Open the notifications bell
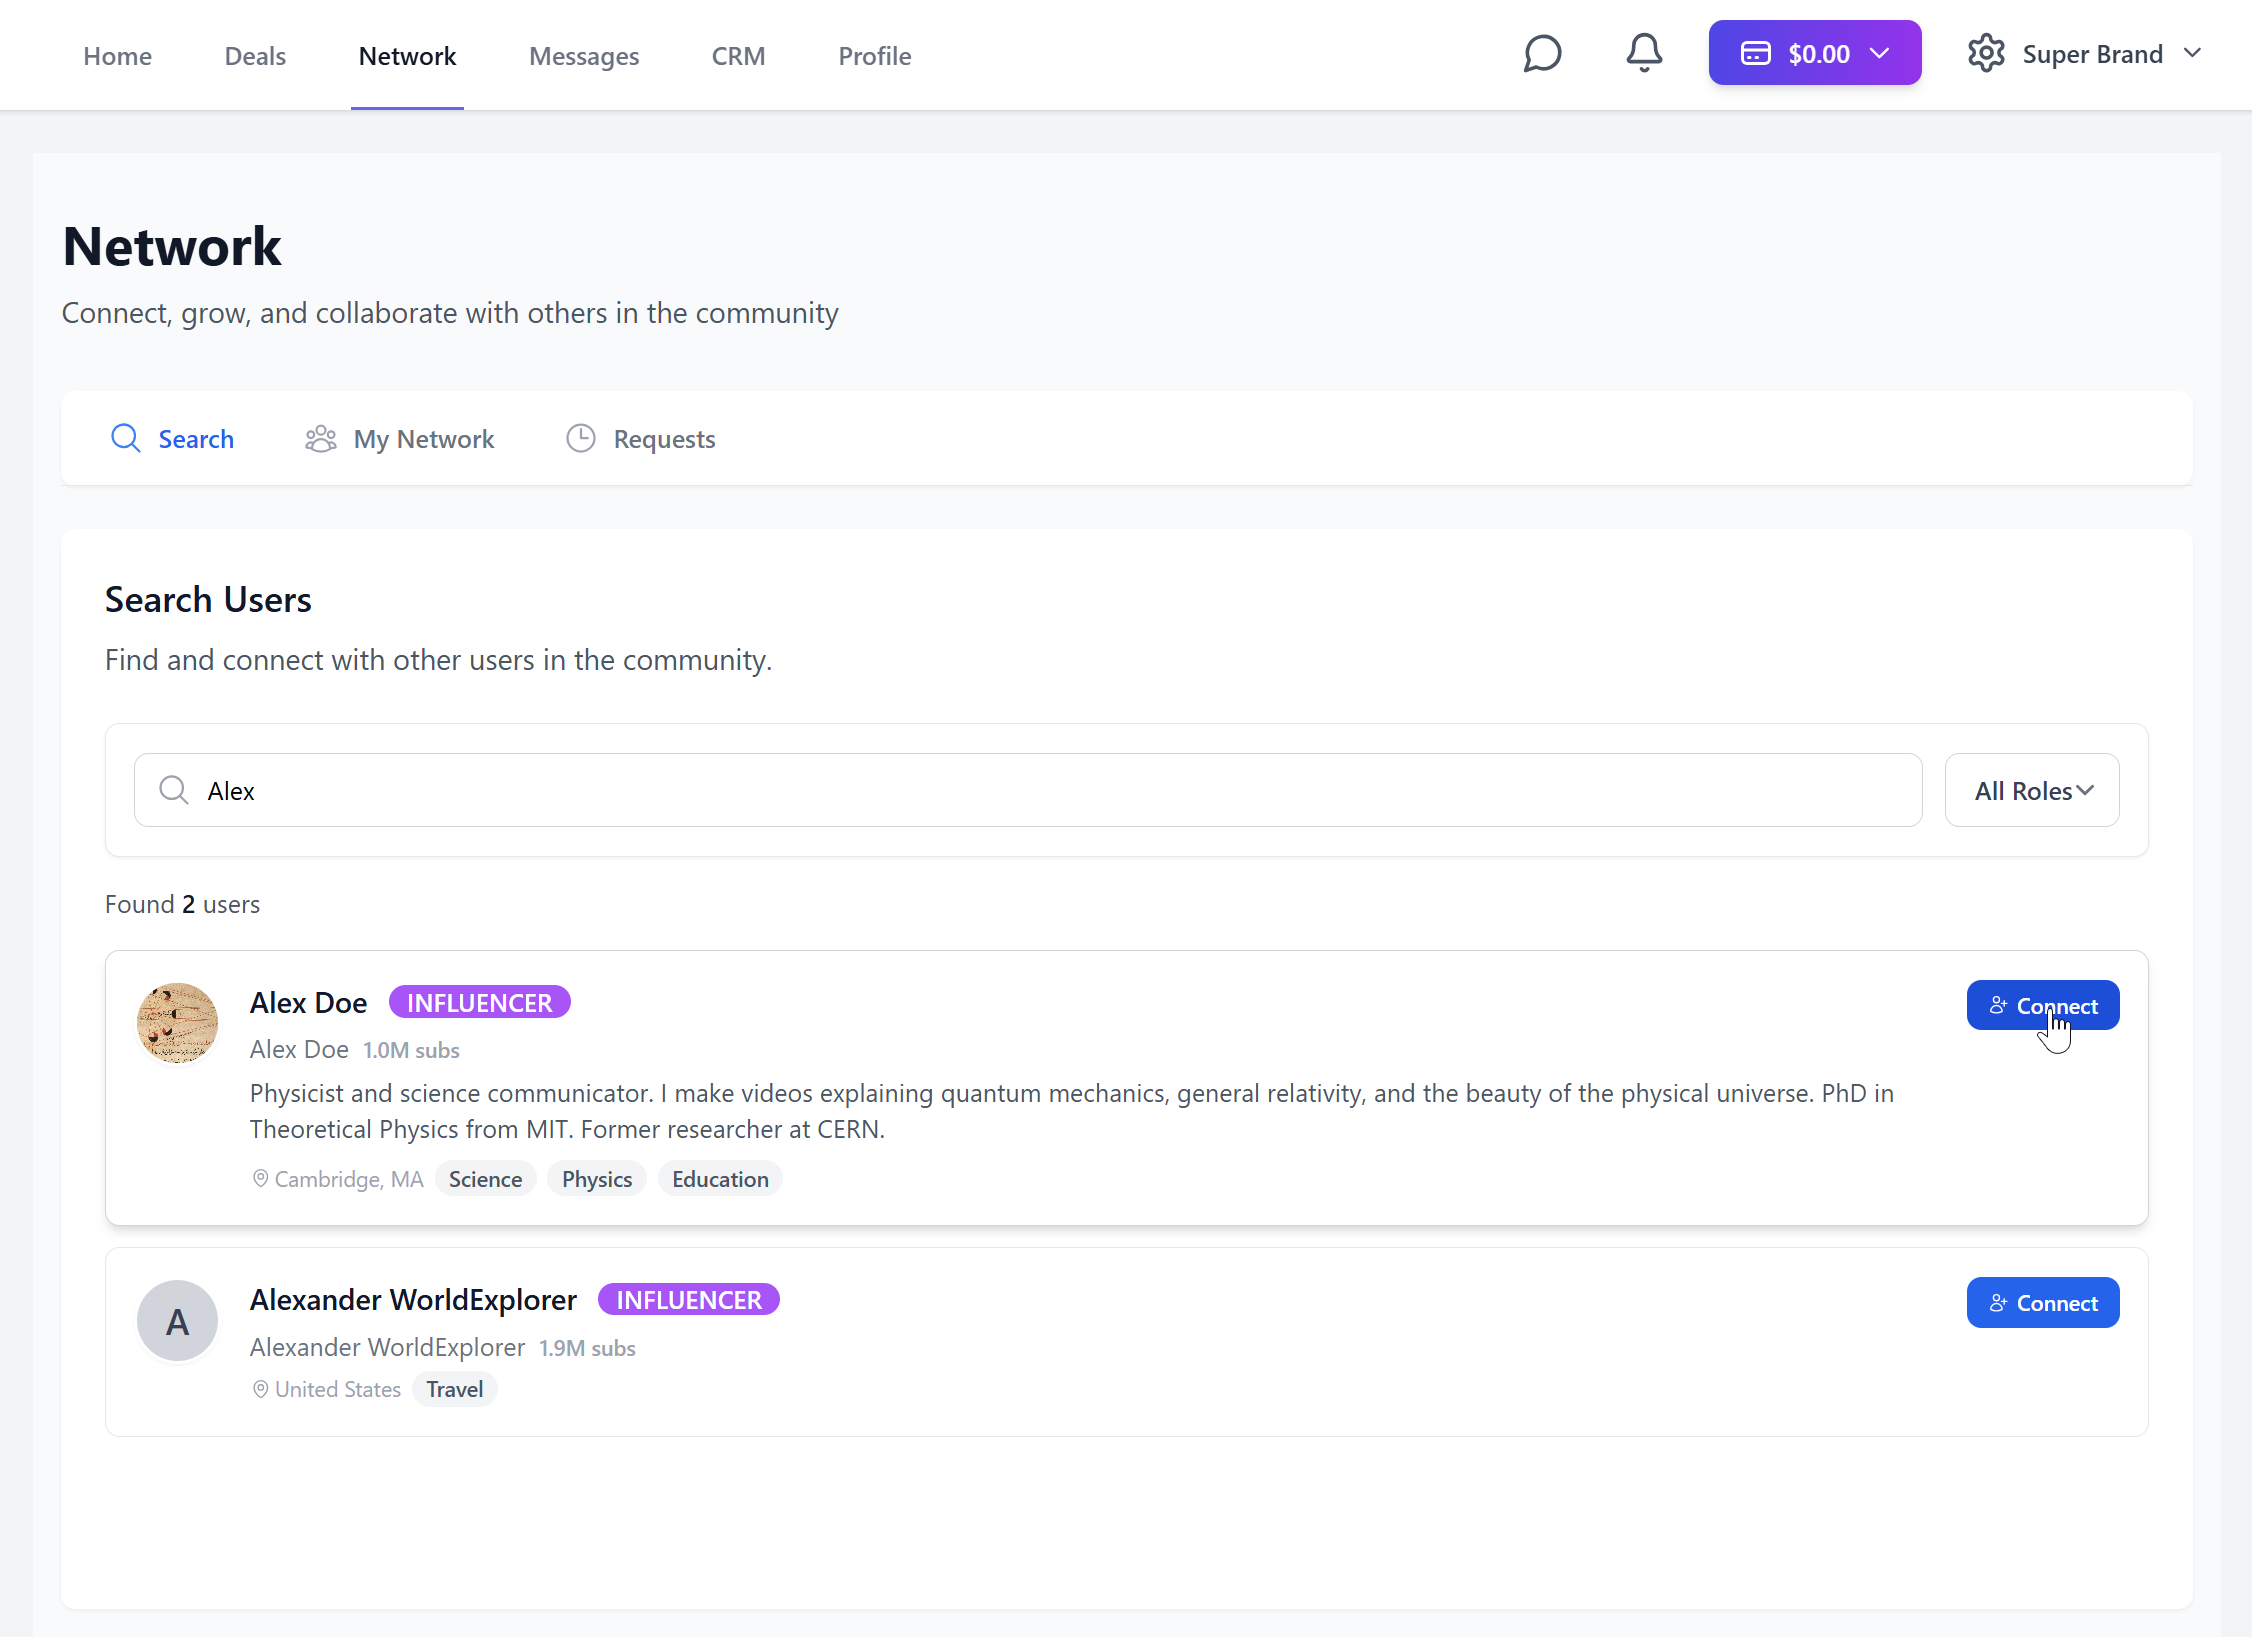 tap(1644, 54)
